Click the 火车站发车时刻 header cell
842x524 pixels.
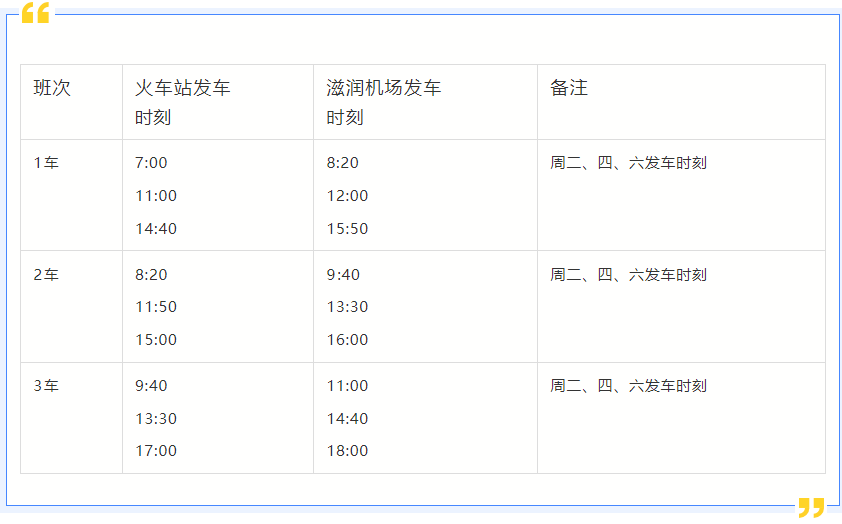point(183,102)
